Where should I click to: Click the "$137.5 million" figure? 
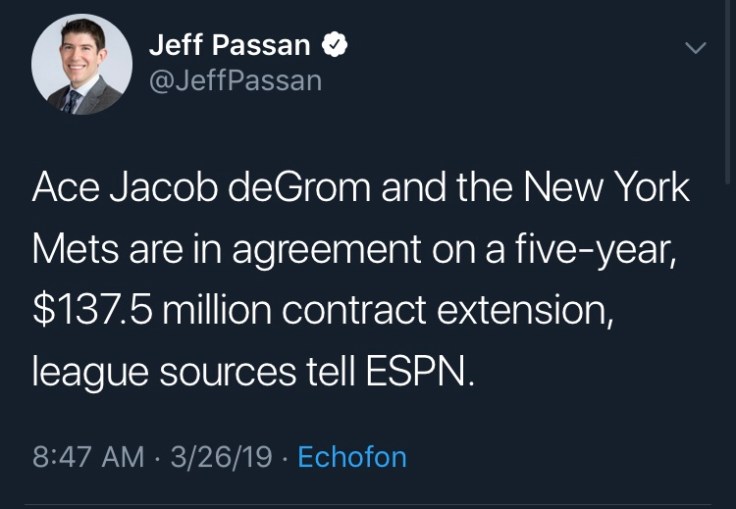pos(150,310)
